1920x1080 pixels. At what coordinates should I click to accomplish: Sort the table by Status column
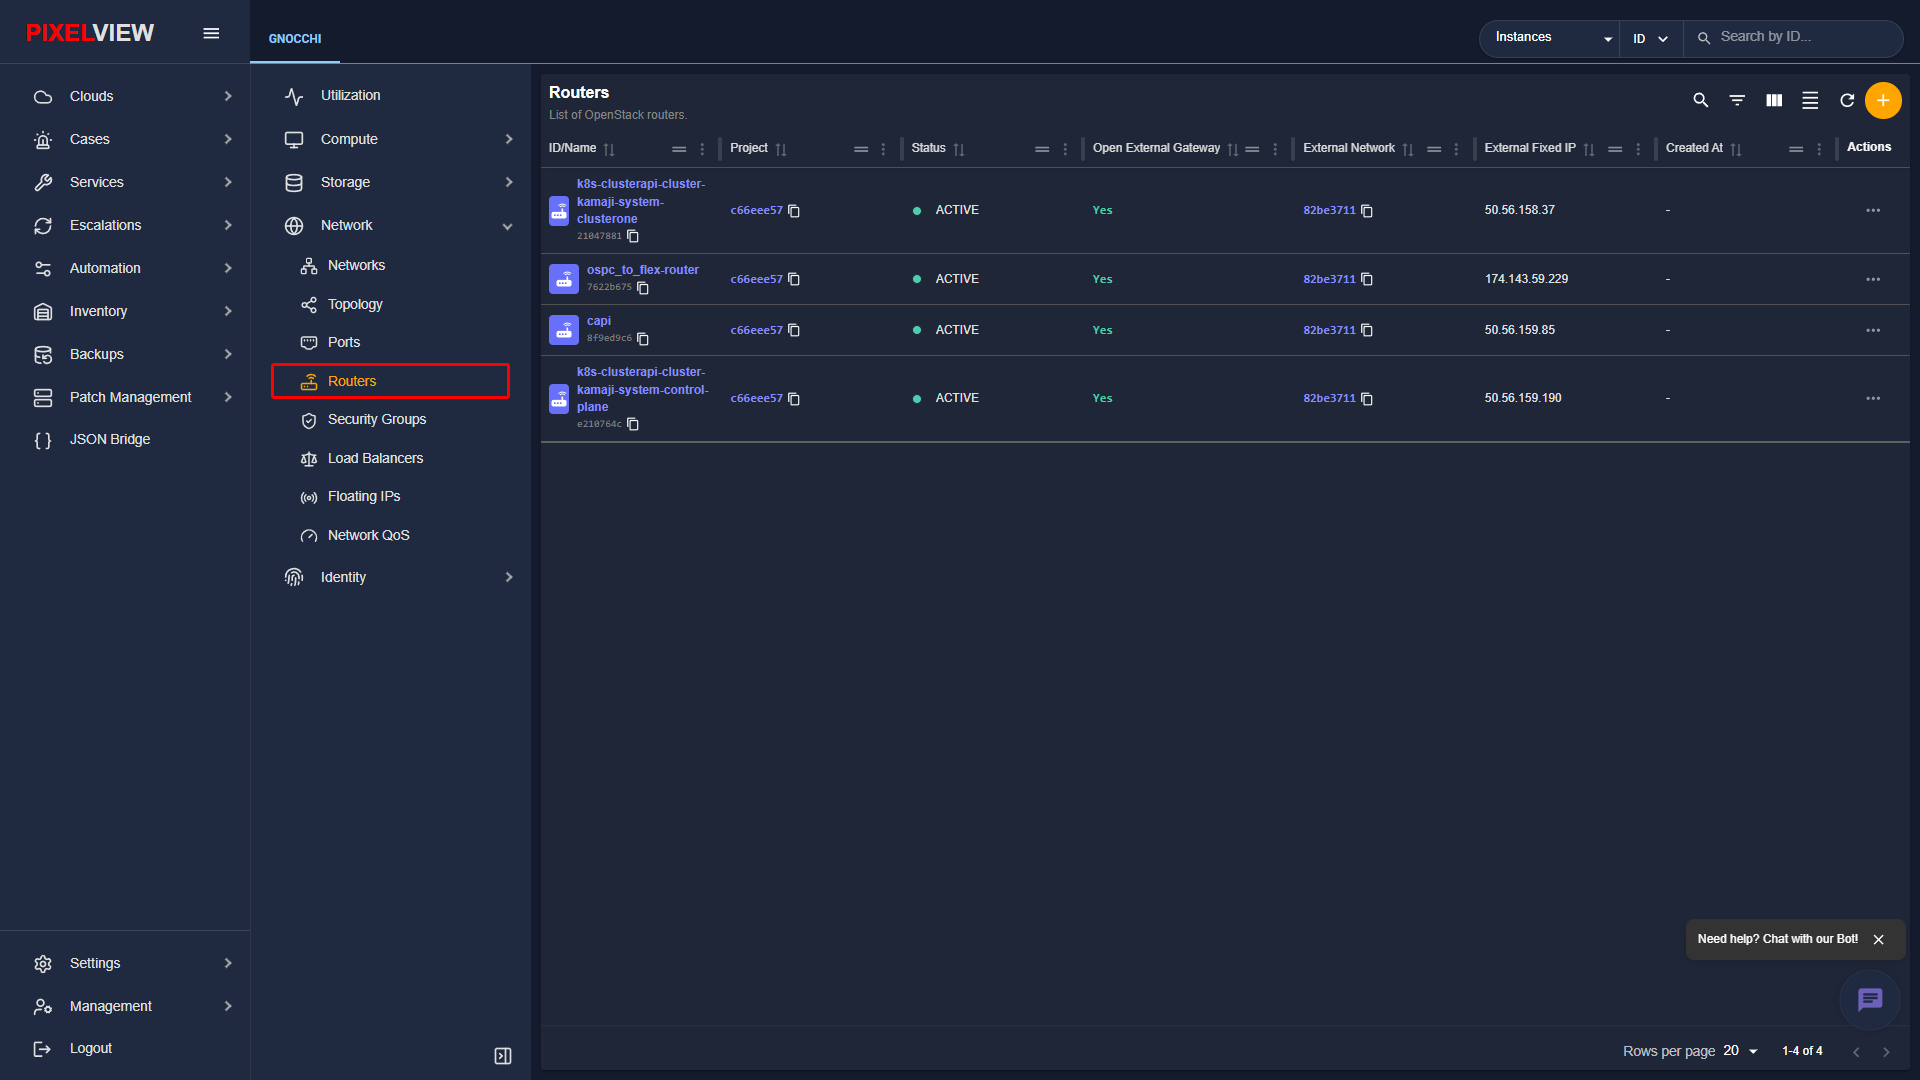click(959, 149)
